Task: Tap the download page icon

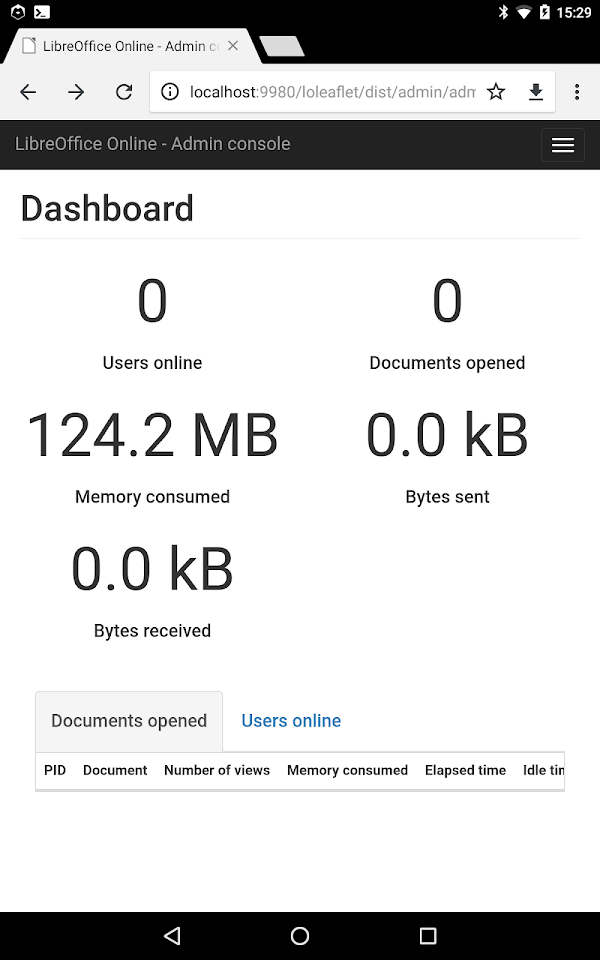Action: (536, 92)
